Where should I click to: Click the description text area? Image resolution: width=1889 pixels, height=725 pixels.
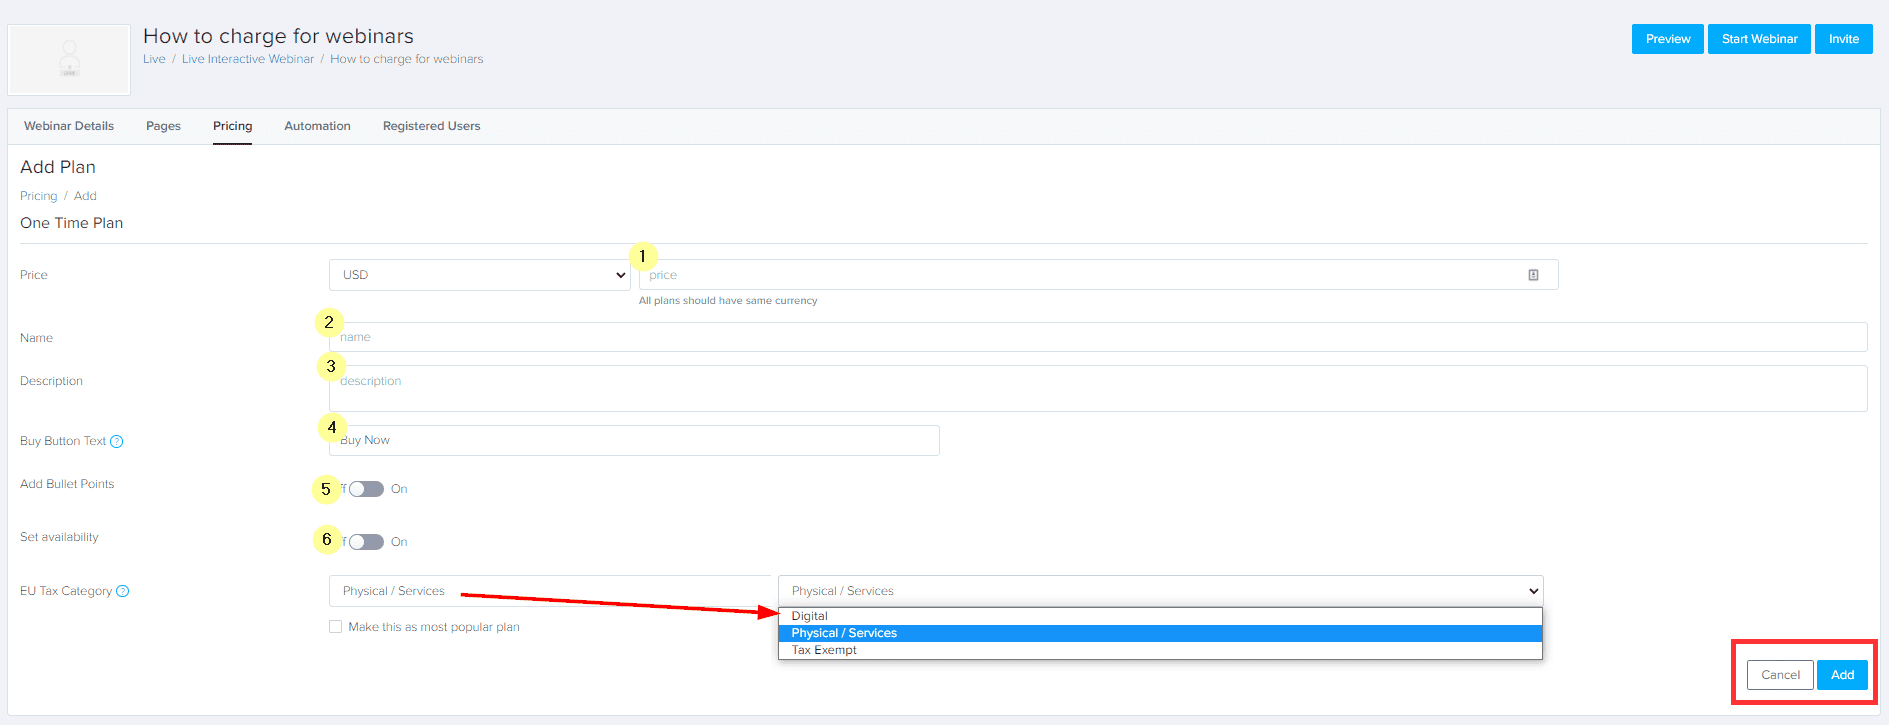click(x=1098, y=388)
